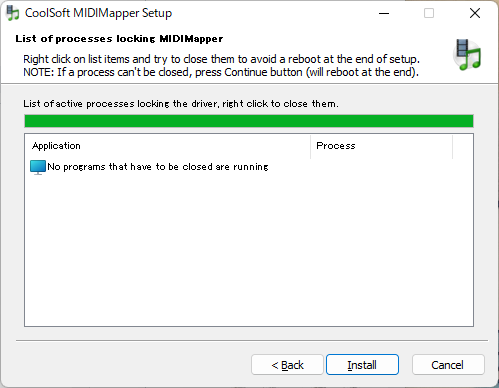This screenshot has height=388, width=499.
Task: Sort by the Application column header
Action: click(168, 146)
